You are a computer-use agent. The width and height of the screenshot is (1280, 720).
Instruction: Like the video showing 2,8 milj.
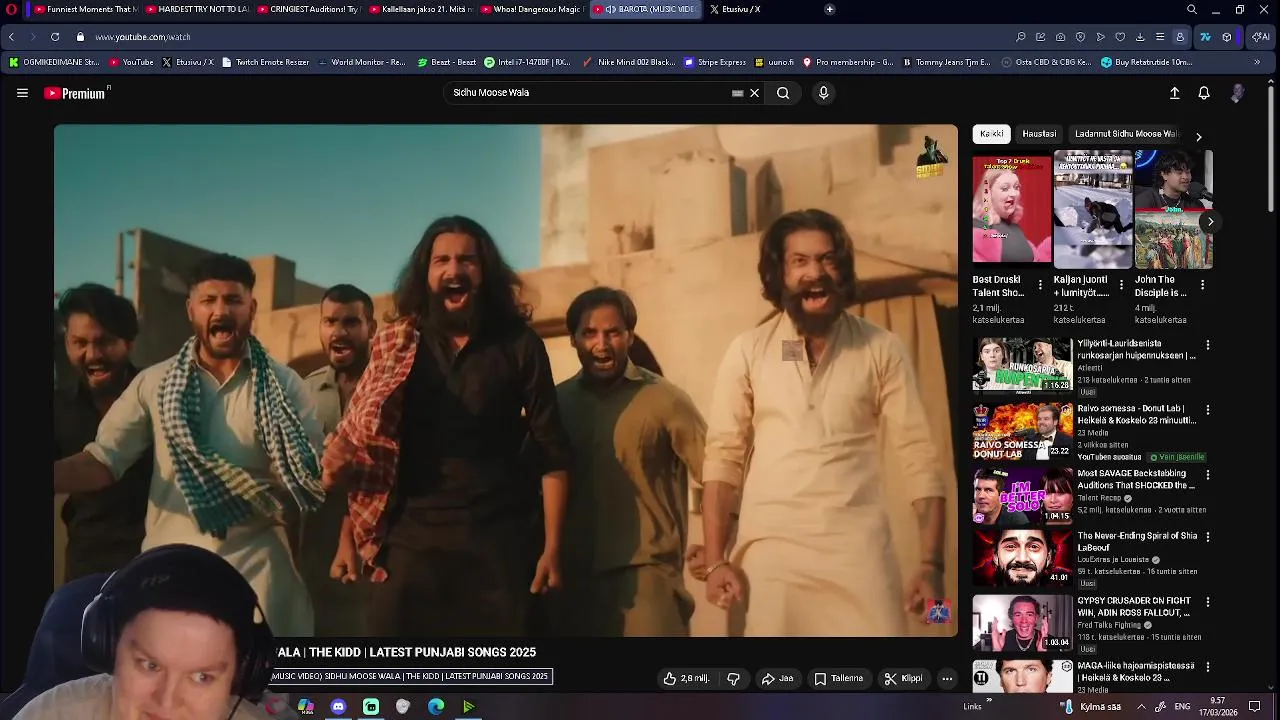pyautogui.click(x=686, y=679)
